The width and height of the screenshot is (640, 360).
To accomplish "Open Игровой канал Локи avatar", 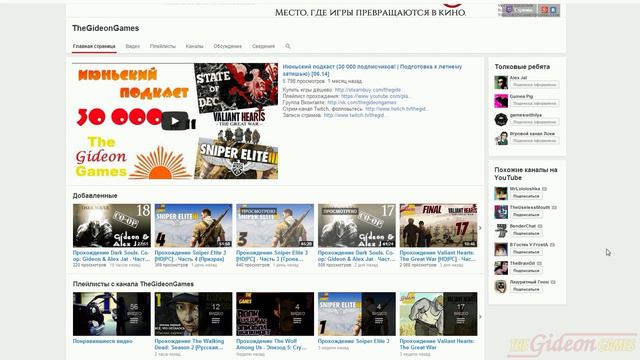I will (x=501, y=138).
